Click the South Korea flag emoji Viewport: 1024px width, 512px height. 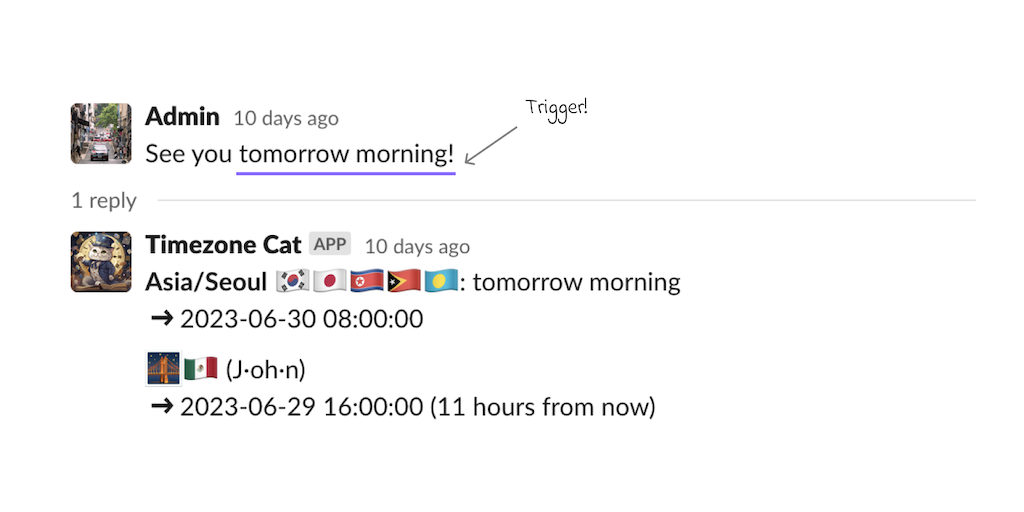coord(293,283)
